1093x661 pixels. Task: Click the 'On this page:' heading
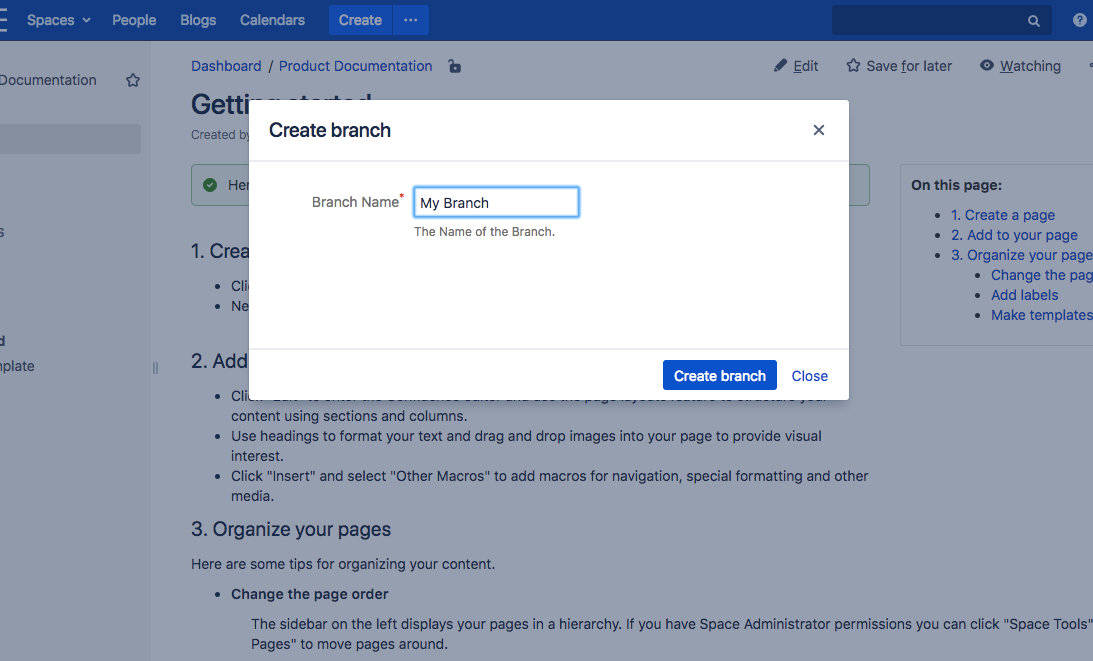point(956,185)
